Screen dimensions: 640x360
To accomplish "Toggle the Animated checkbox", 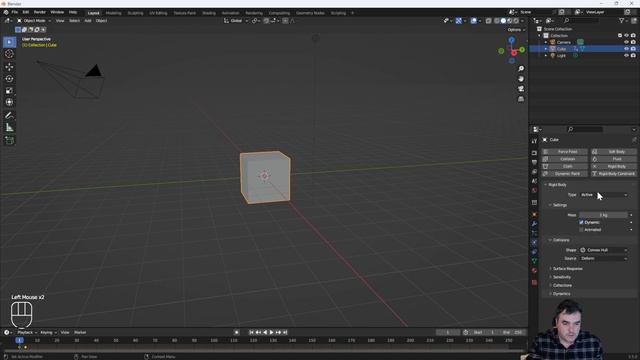I will tap(581, 230).
